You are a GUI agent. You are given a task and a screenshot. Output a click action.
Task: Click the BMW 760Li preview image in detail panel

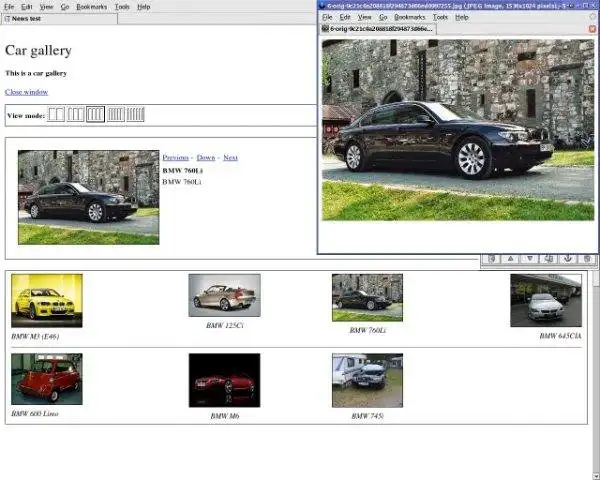tap(88, 197)
